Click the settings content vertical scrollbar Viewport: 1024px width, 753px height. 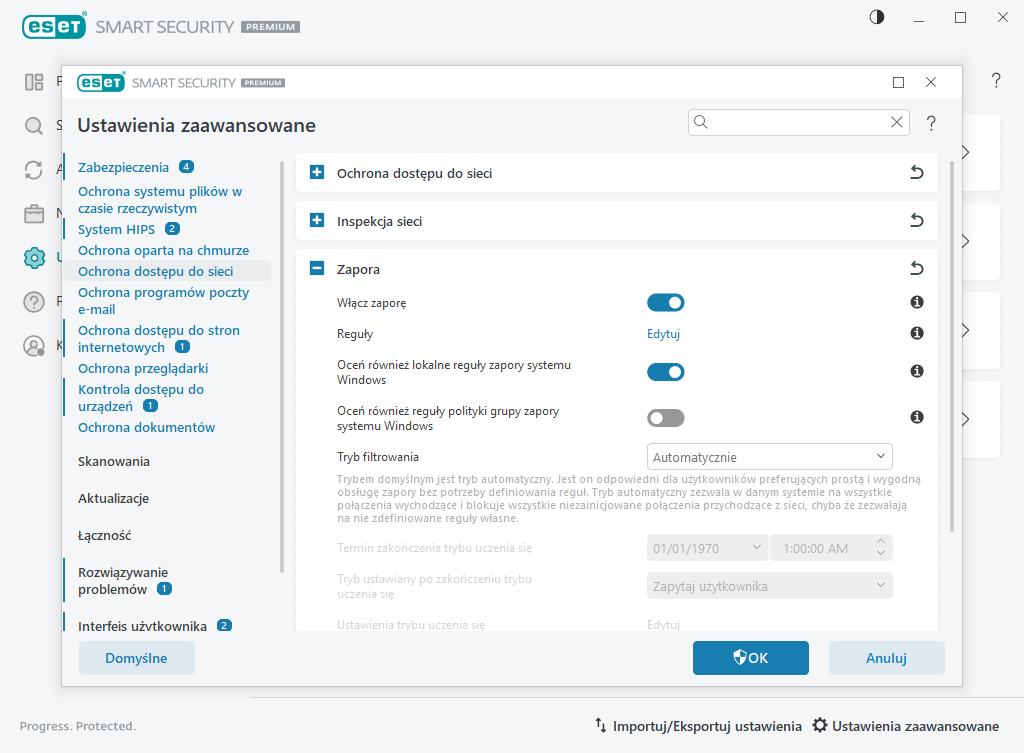[951, 350]
